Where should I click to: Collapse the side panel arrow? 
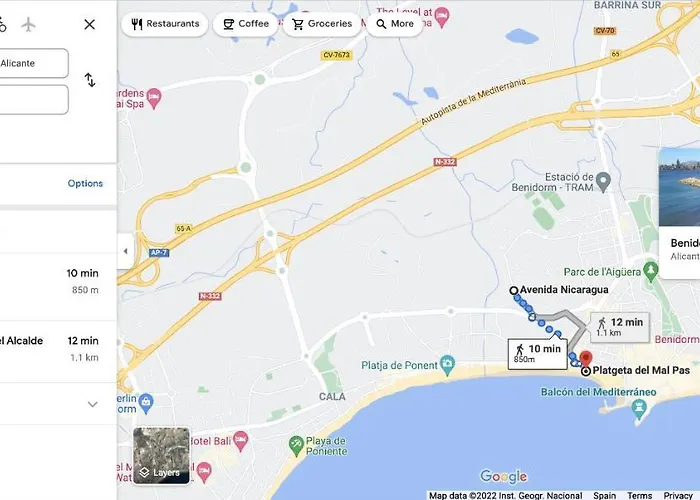click(x=125, y=251)
